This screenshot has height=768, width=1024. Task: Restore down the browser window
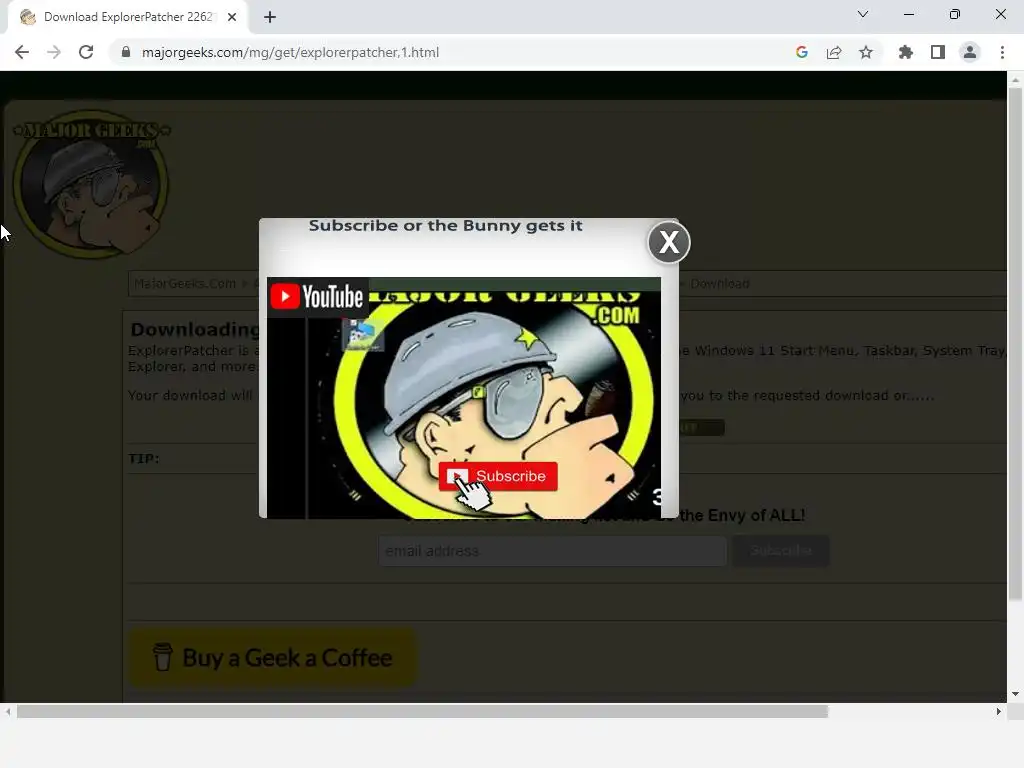click(955, 14)
